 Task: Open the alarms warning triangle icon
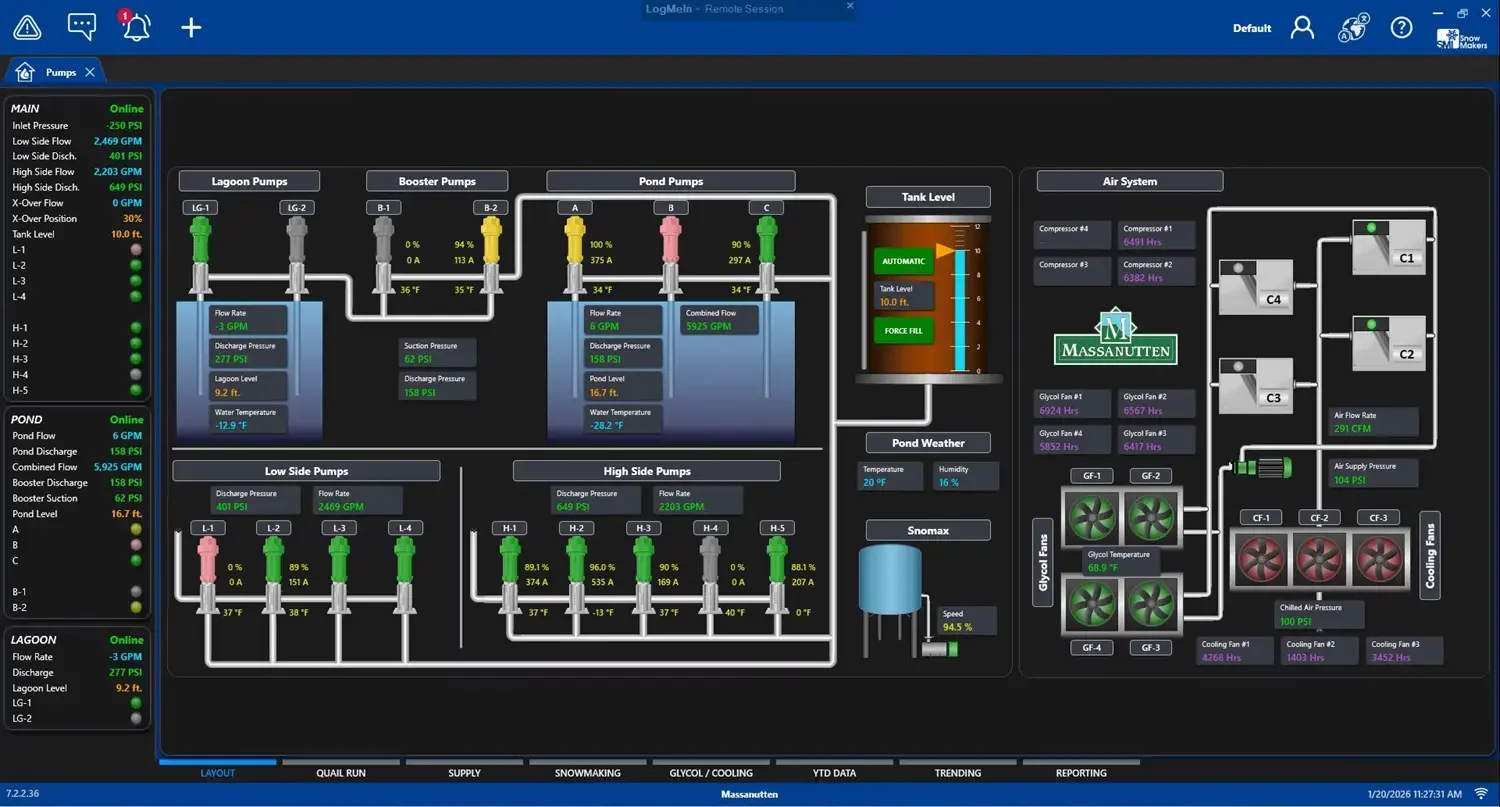coord(26,26)
